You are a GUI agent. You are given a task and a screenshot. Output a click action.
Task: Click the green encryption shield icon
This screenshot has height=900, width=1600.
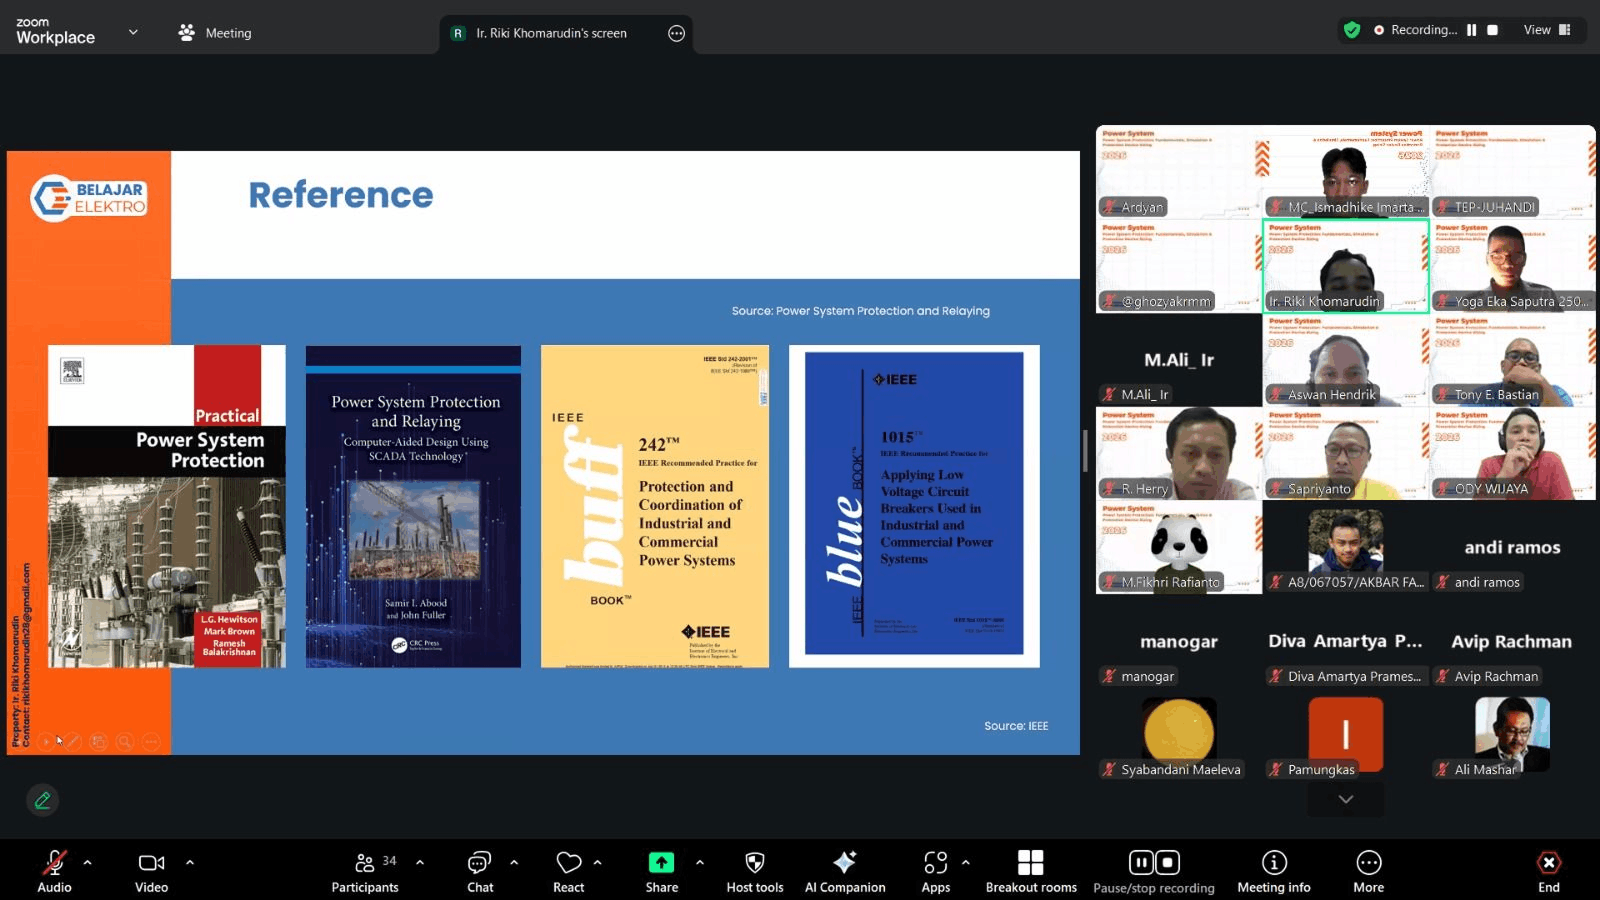point(1352,30)
